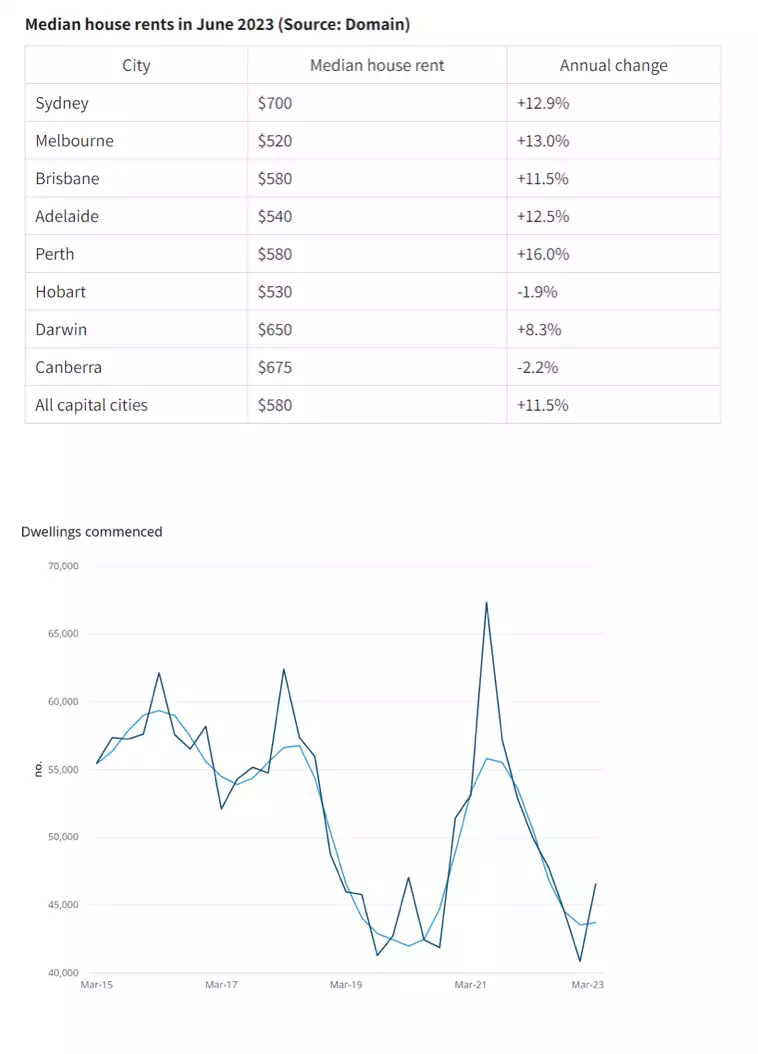Select Perth's +16.0% annual change cell
The width and height of the screenshot is (758, 1054).
(x=543, y=254)
